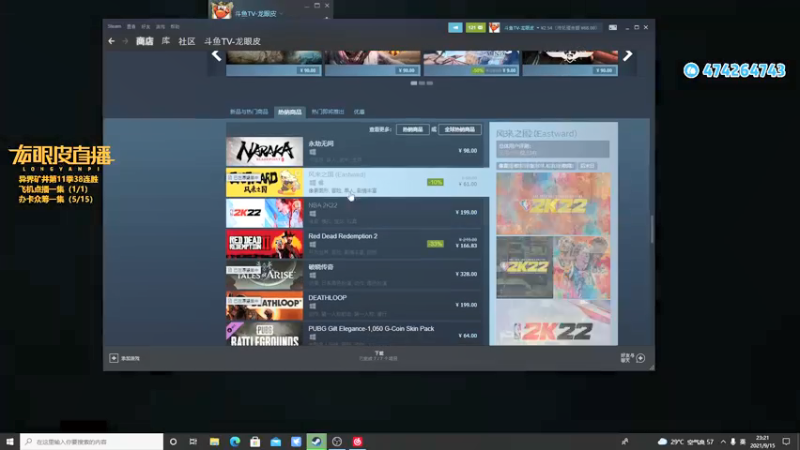Switch to 热门即将推出 tab

328,112
